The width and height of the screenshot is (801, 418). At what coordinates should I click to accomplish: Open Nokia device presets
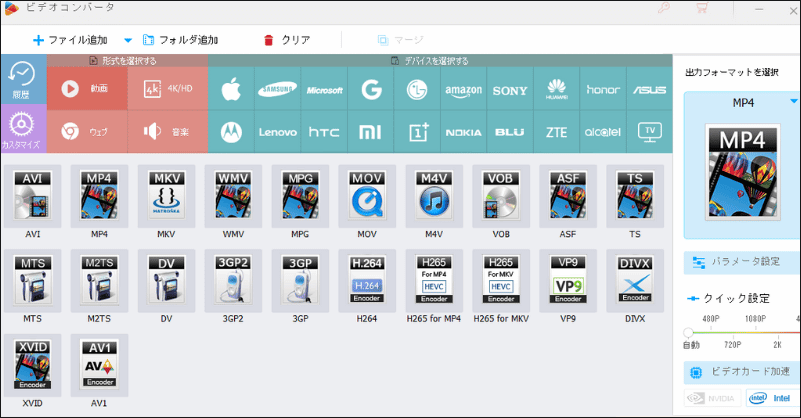point(463,132)
